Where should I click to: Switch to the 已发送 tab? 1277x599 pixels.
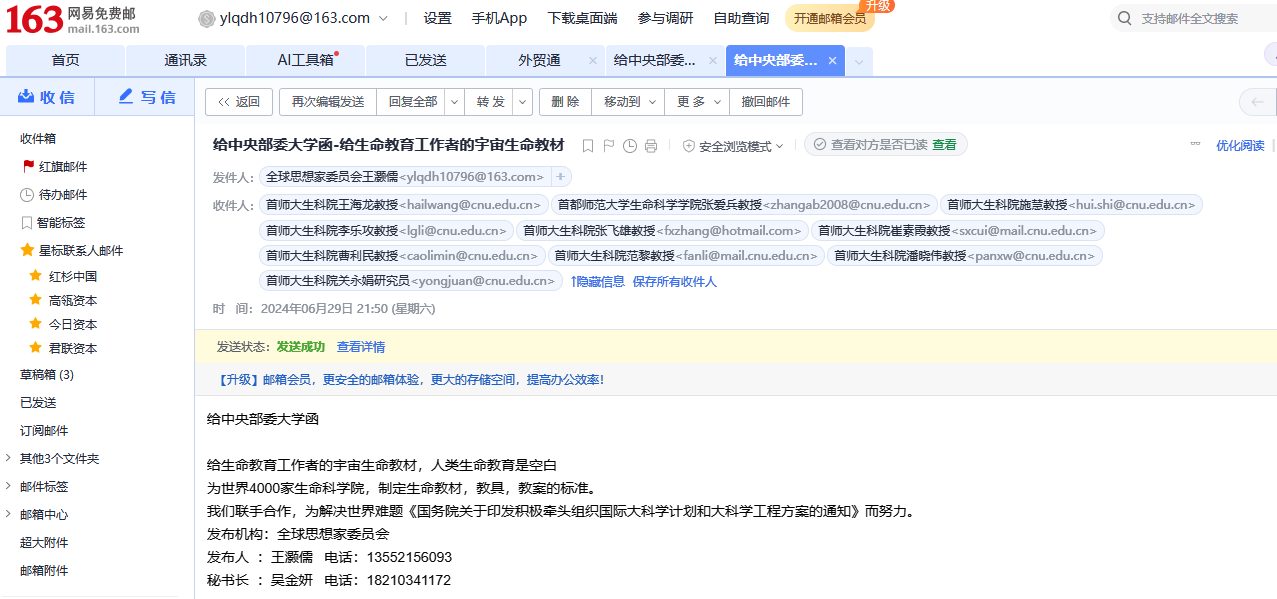(x=425, y=60)
